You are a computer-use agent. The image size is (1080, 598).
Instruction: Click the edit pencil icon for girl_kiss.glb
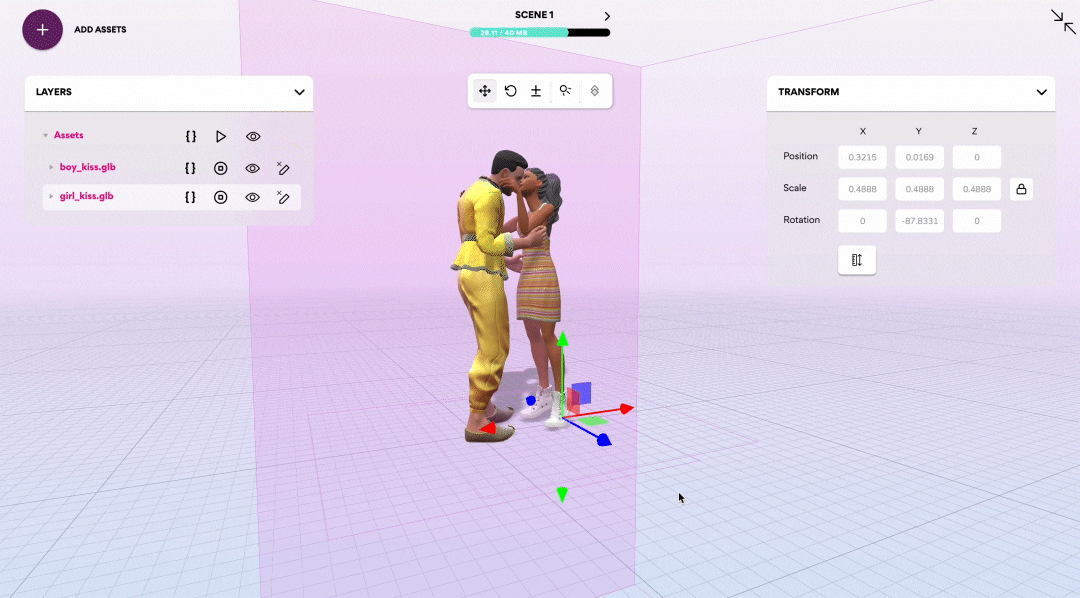283,197
